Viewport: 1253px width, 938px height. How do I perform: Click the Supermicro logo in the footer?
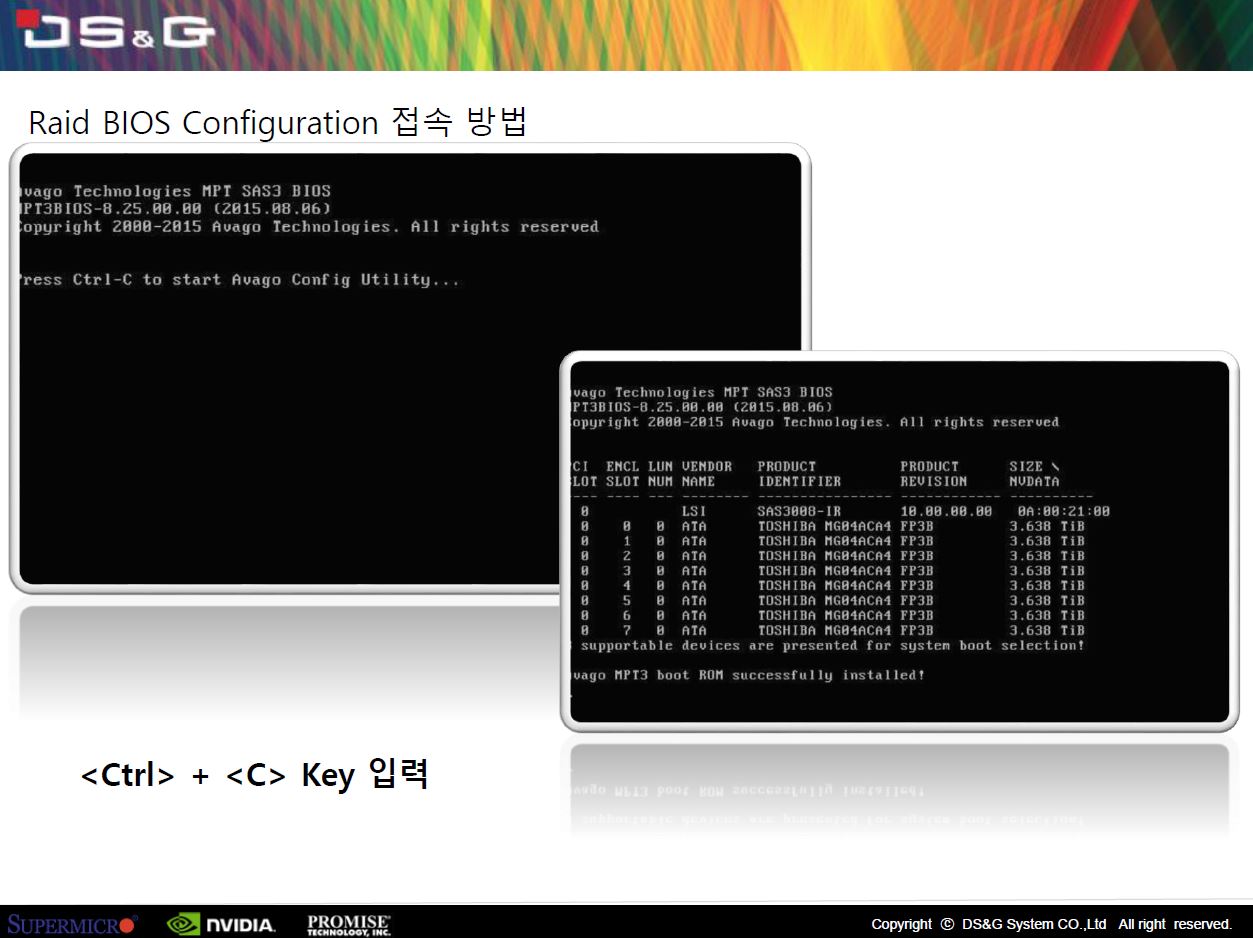(x=72, y=924)
